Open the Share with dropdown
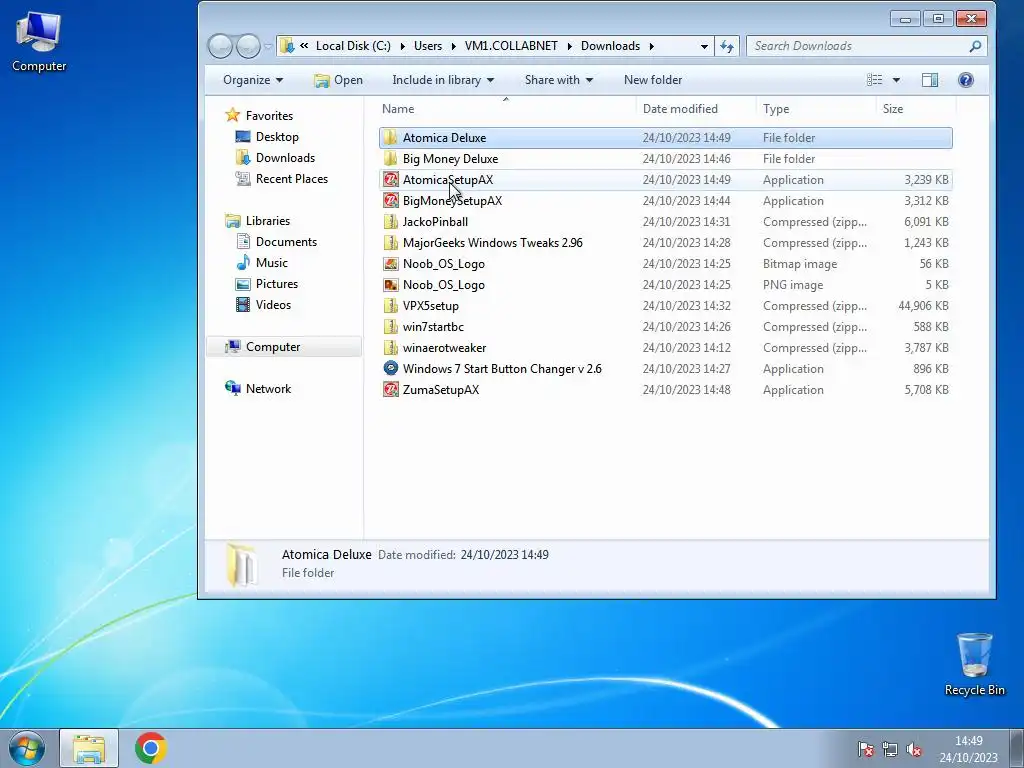Viewport: 1024px width, 768px height. pyautogui.click(x=558, y=80)
